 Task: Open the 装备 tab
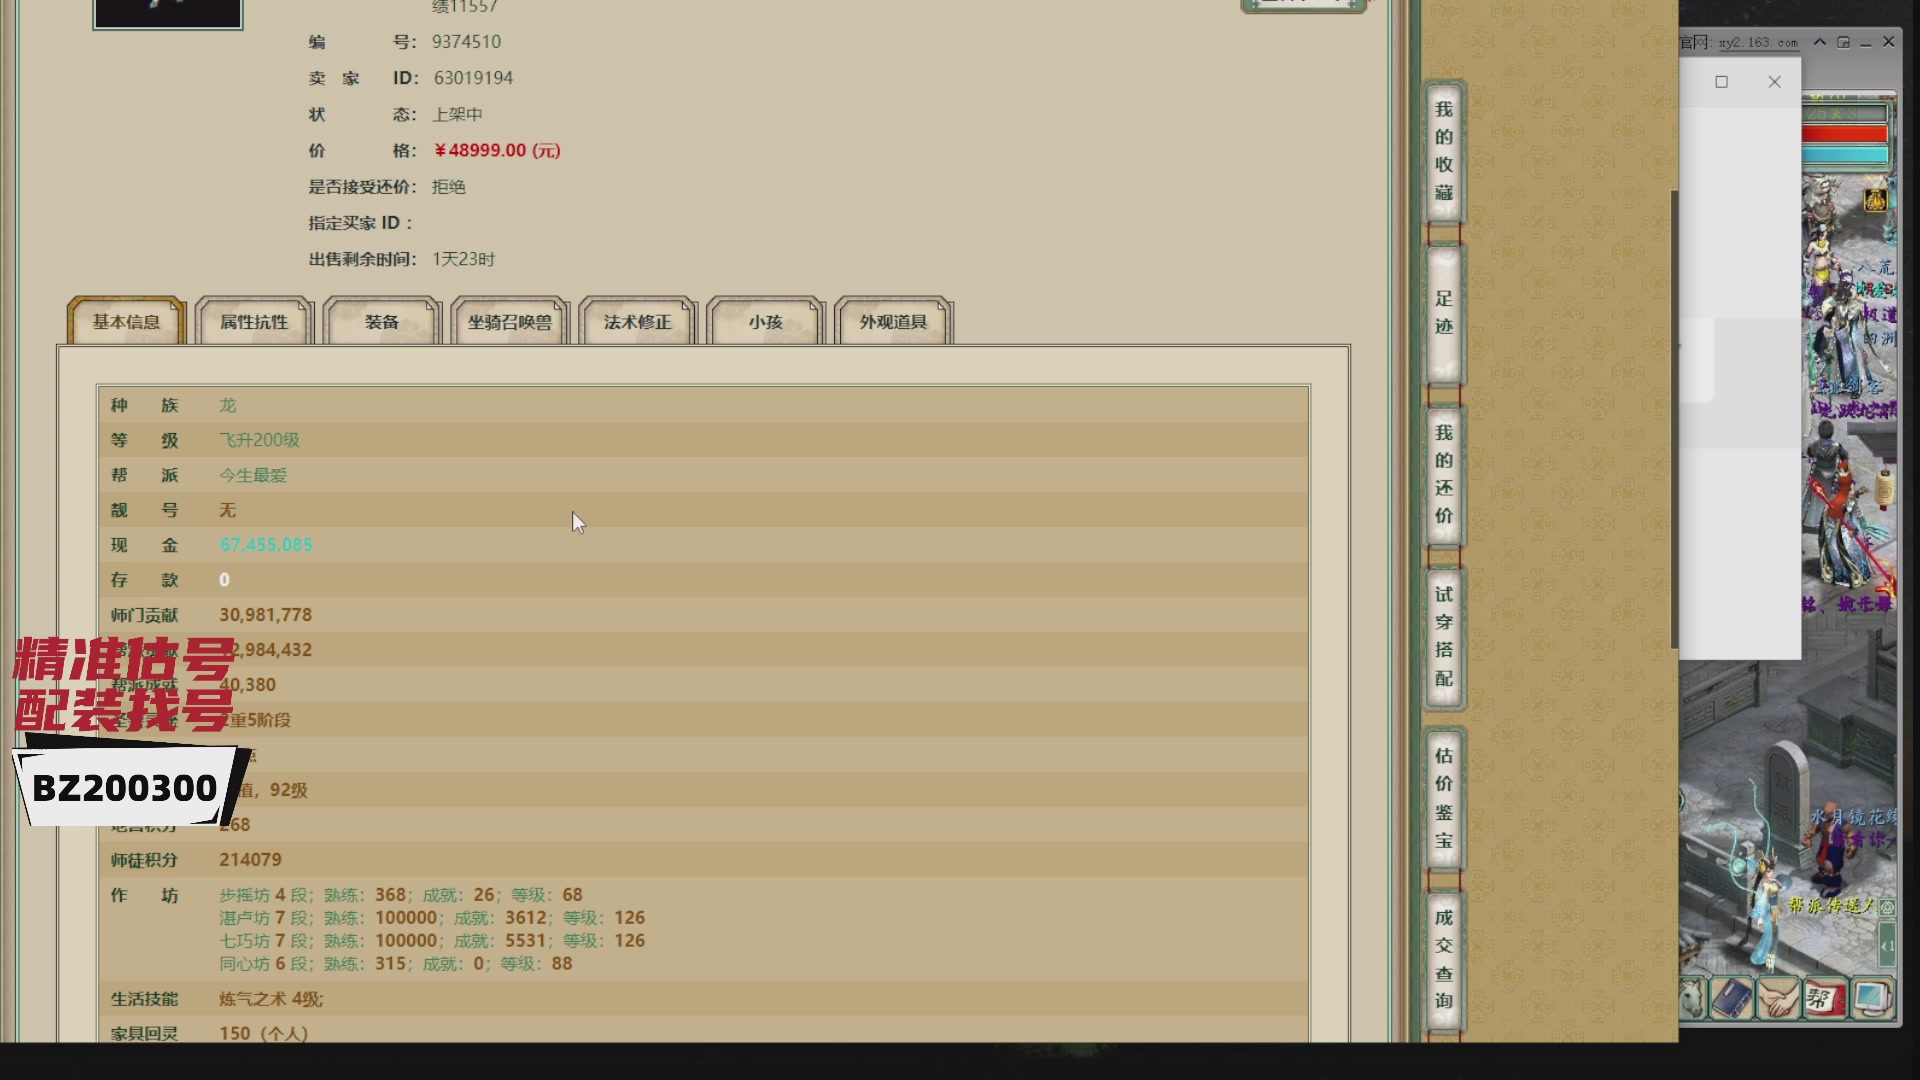coord(381,322)
